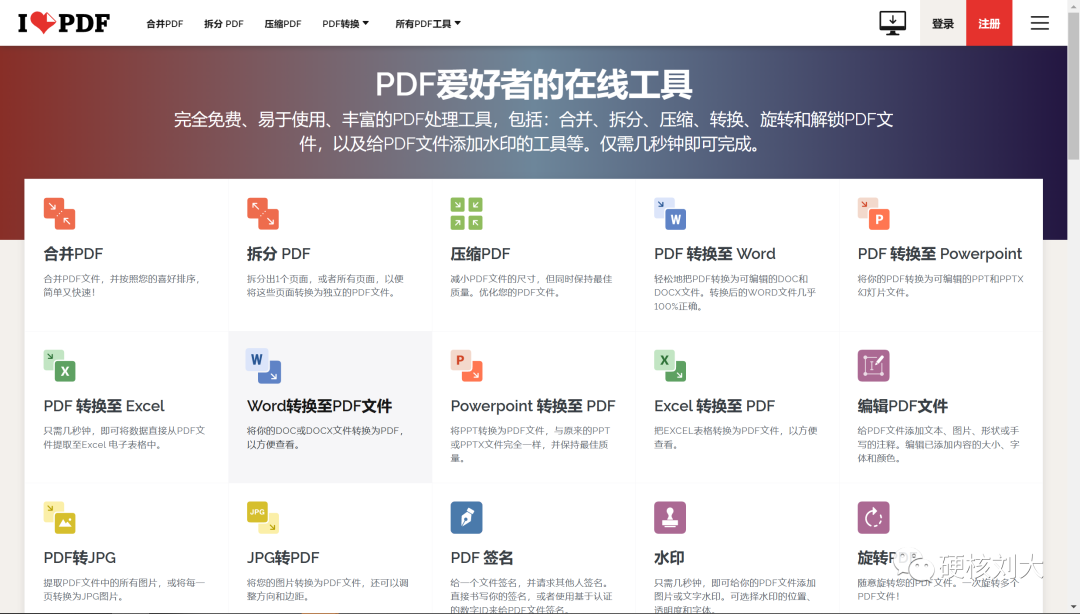Click the 合并PDF merge icon

coord(59,214)
